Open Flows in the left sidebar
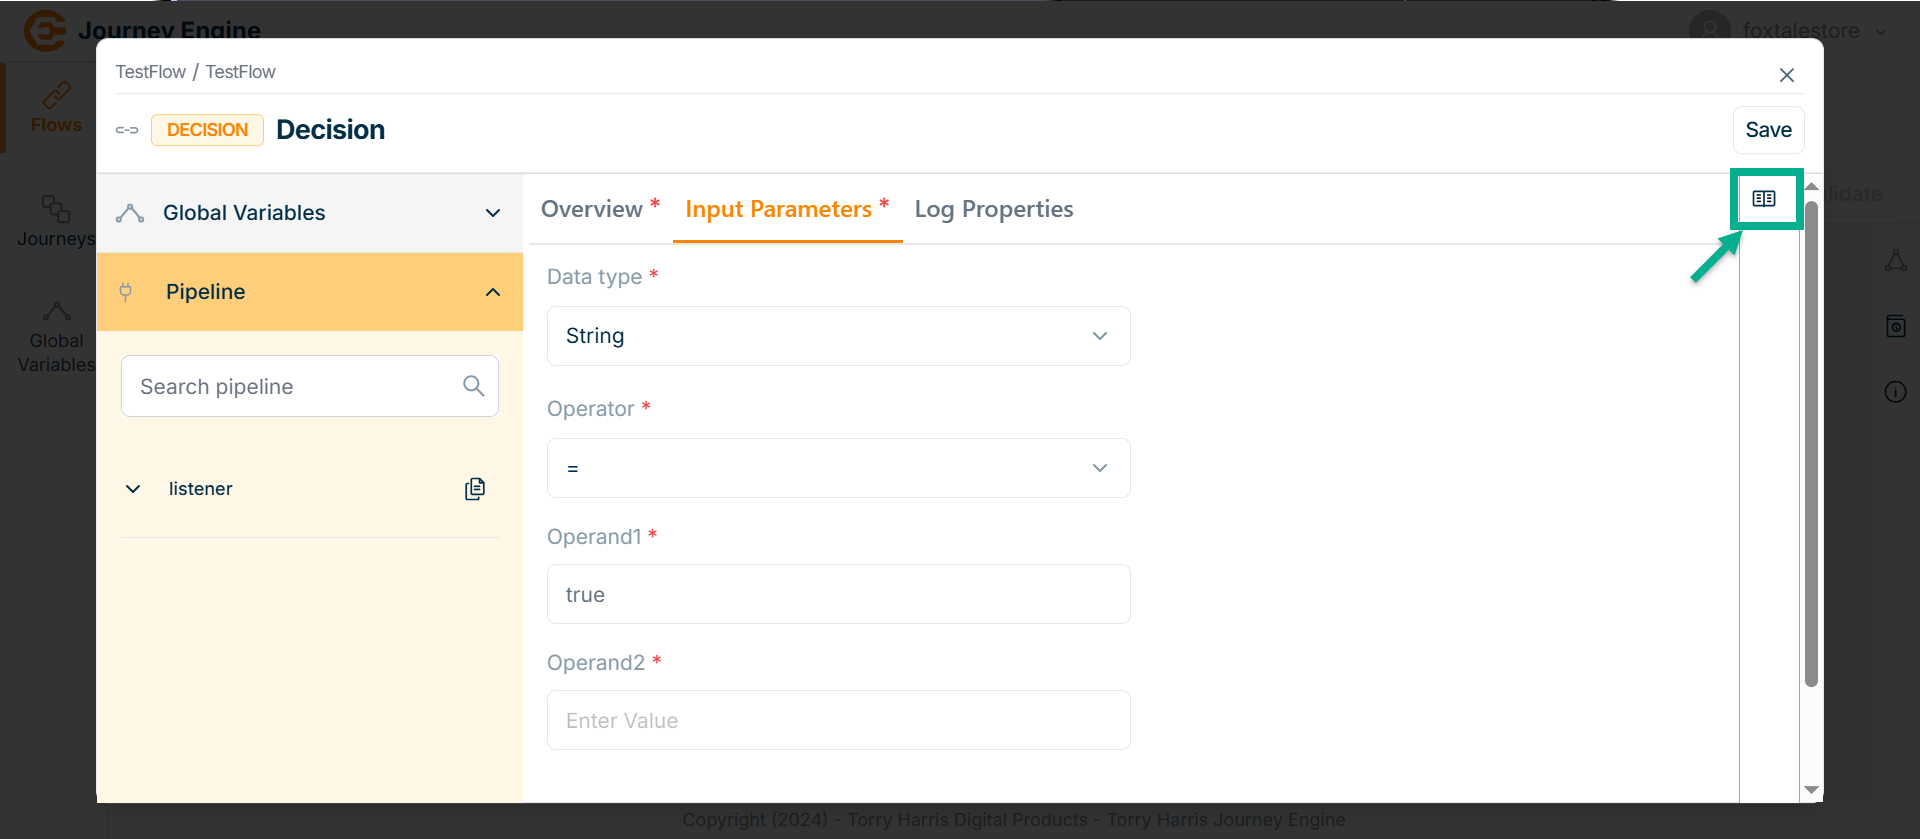 [56, 108]
